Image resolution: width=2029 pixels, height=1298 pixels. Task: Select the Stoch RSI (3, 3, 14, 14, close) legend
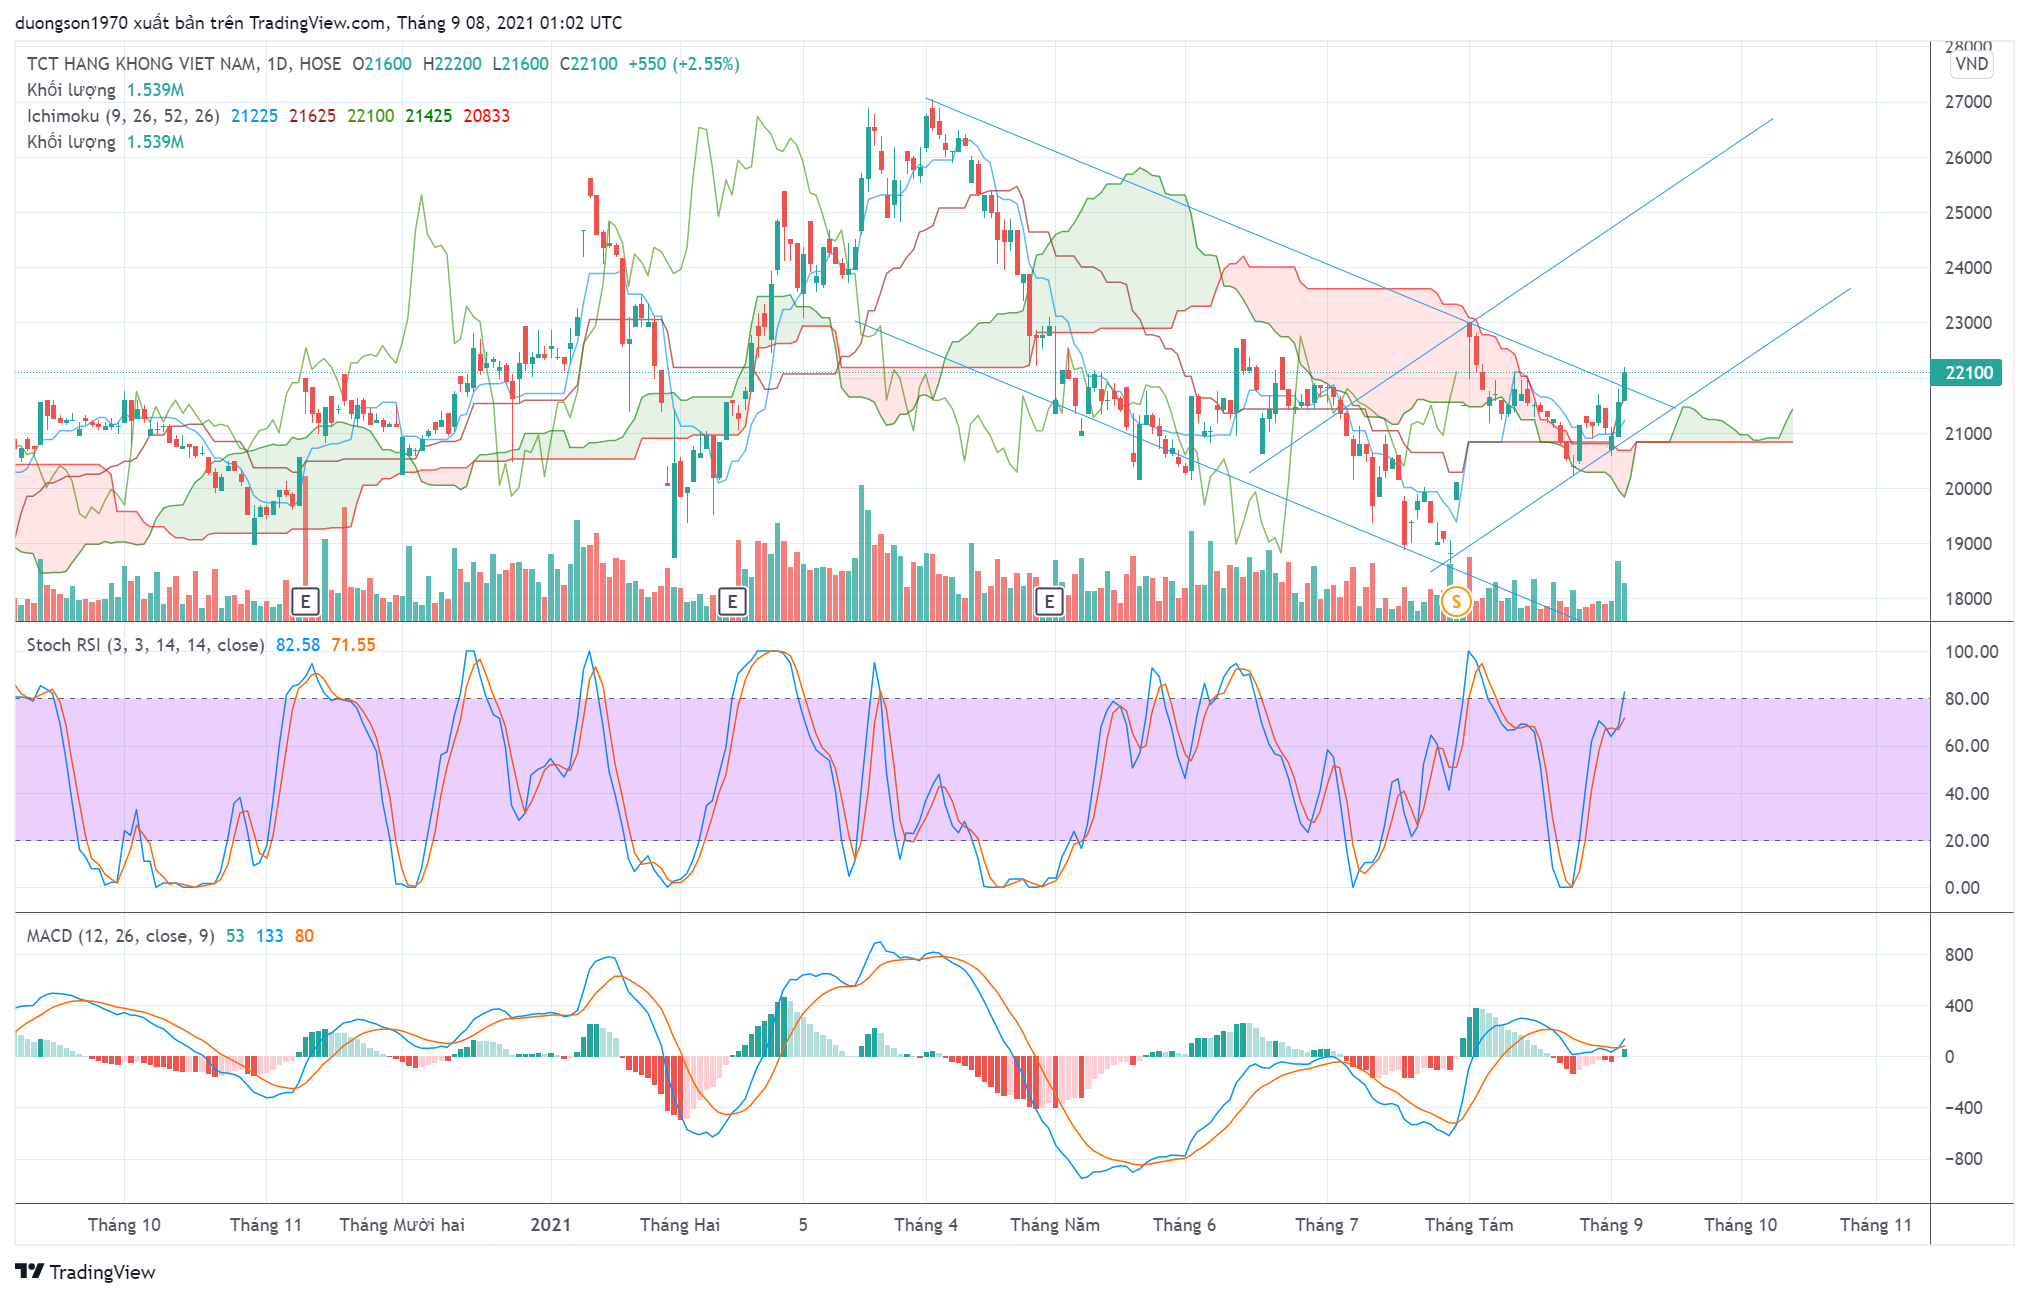click(x=146, y=645)
